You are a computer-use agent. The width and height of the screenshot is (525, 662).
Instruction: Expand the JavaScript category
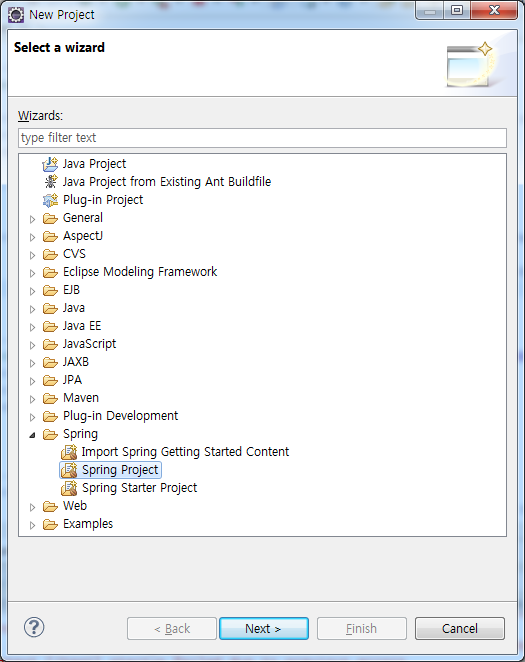(32, 345)
